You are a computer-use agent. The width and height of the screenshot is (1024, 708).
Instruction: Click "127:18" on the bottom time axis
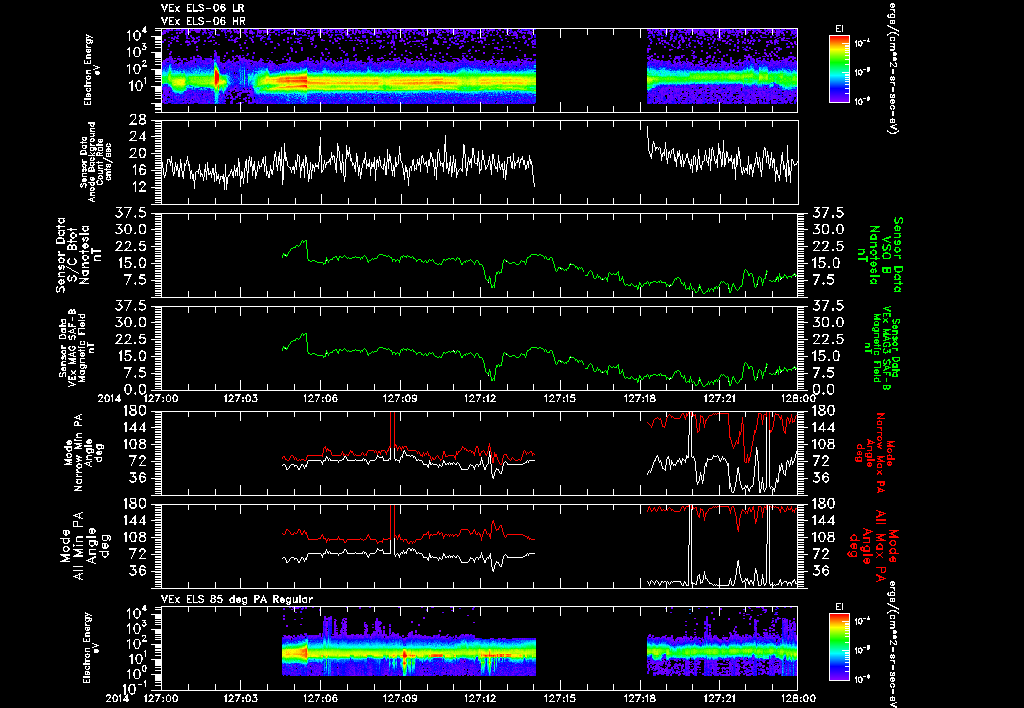point(640,698)
